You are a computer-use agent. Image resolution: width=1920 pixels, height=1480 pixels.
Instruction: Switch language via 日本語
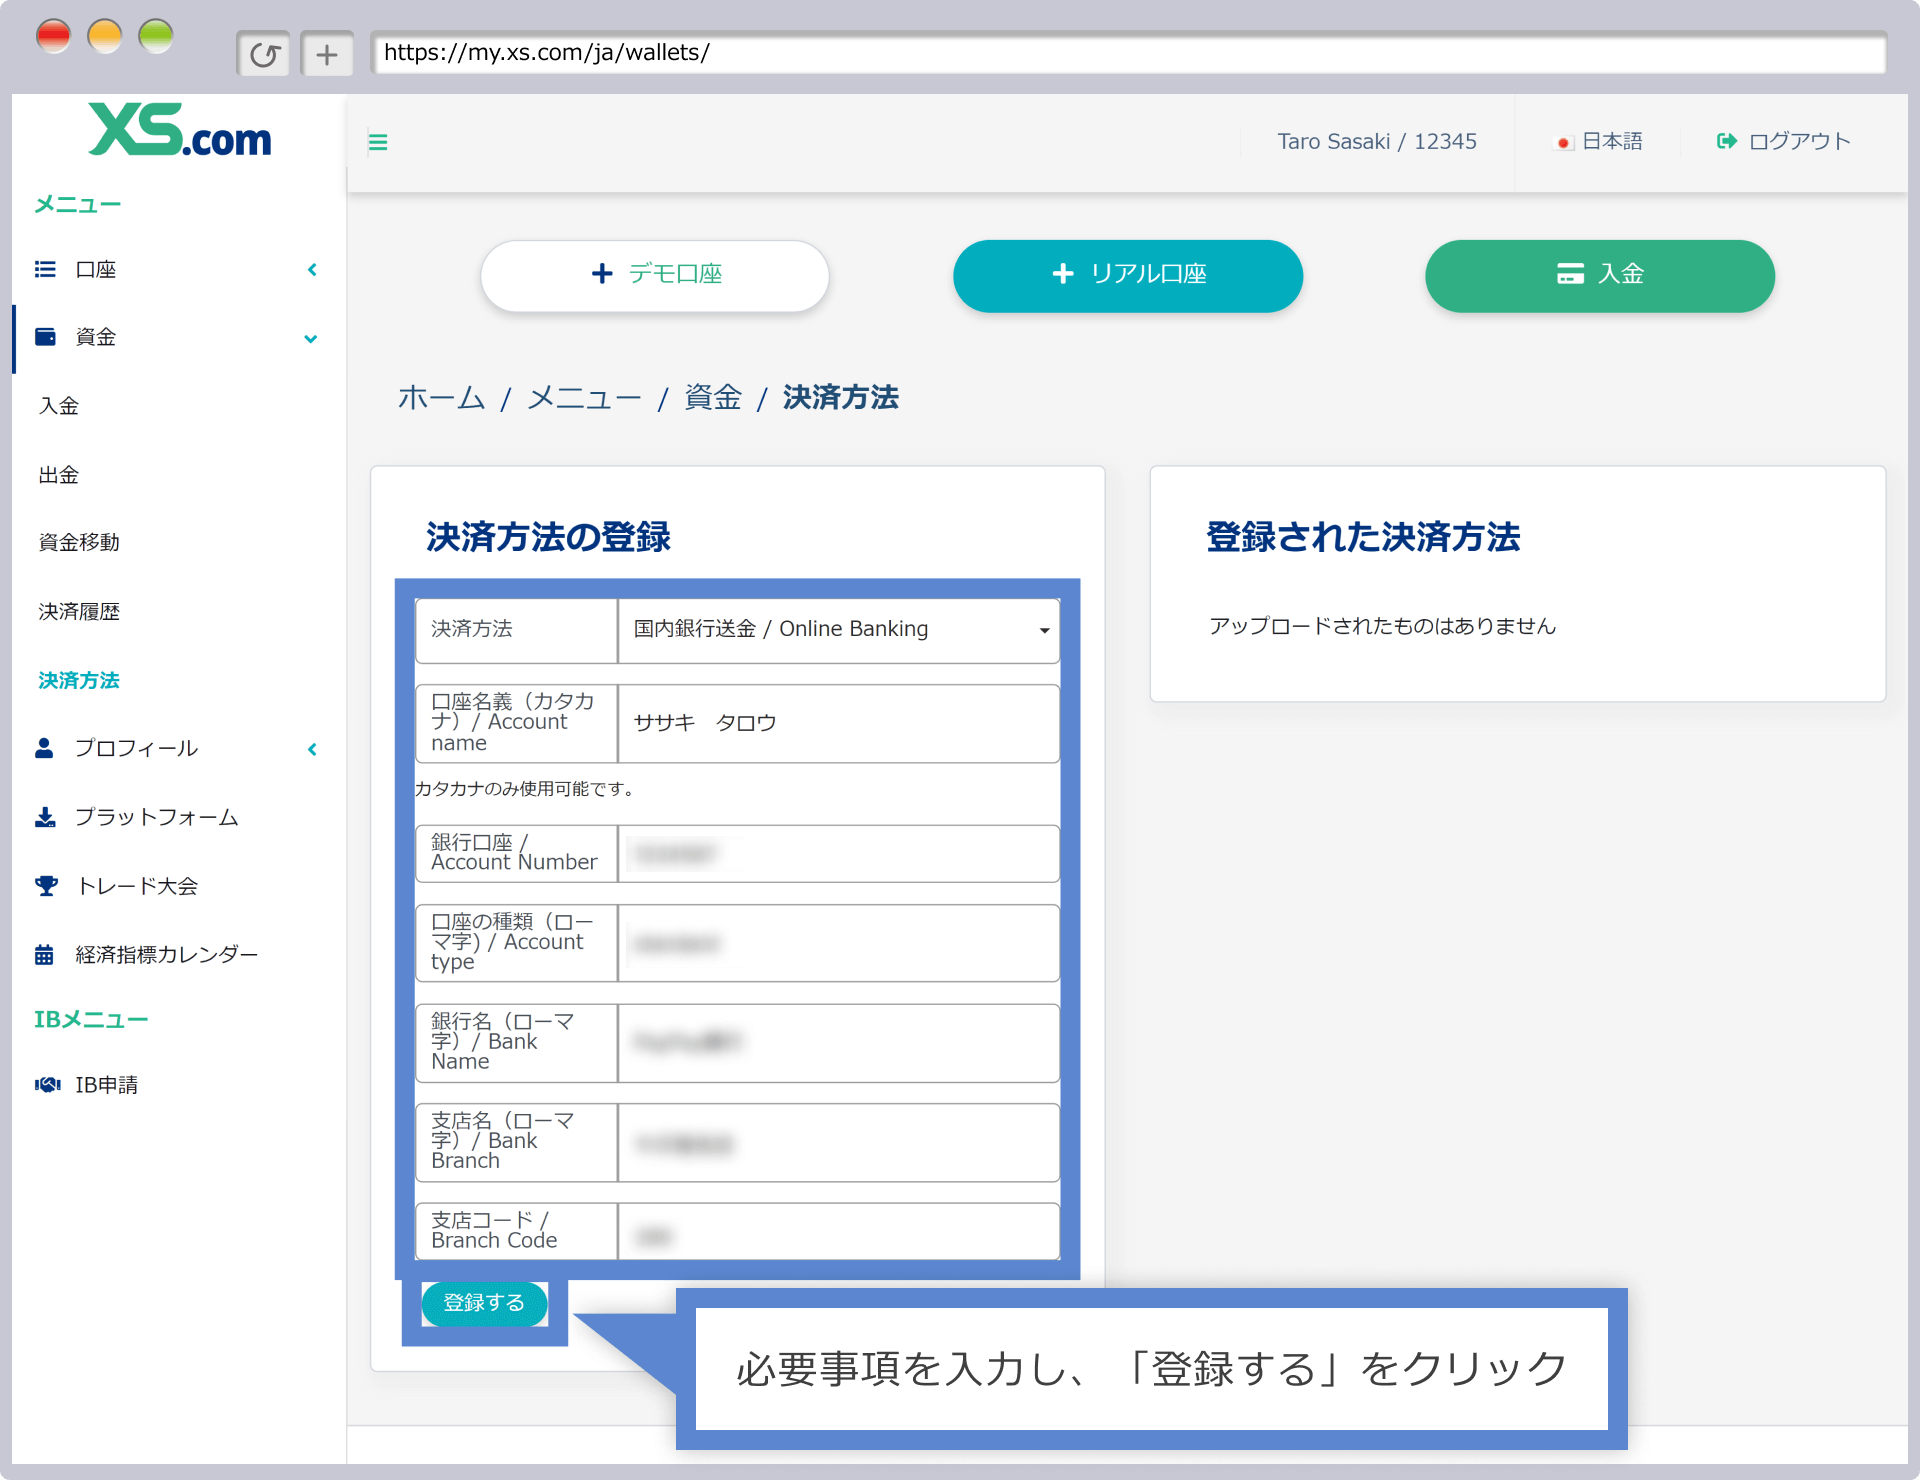click(1612, 141)
